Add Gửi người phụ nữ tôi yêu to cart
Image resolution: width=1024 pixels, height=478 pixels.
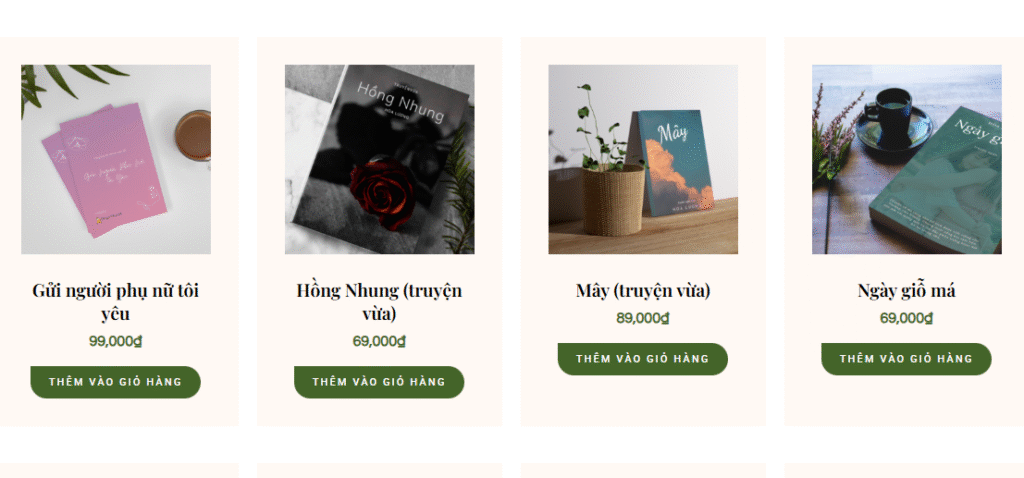click(116, 382)
